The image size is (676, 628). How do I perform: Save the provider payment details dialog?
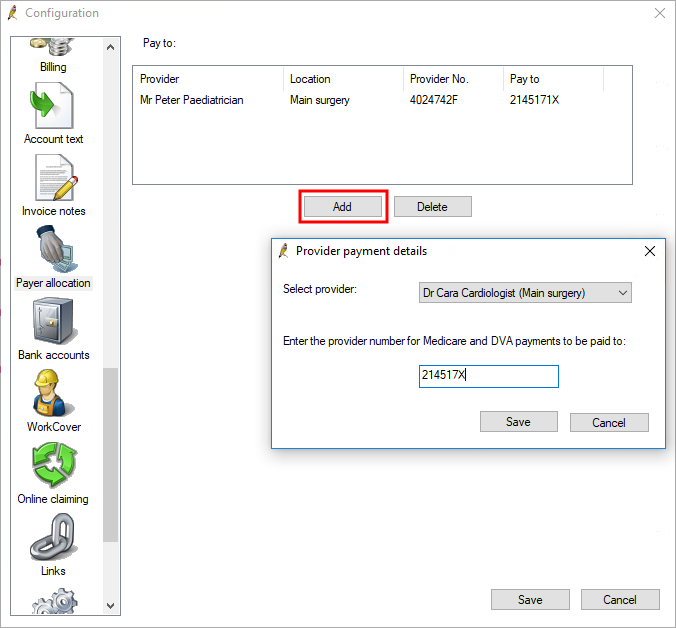tap(519, 422)
